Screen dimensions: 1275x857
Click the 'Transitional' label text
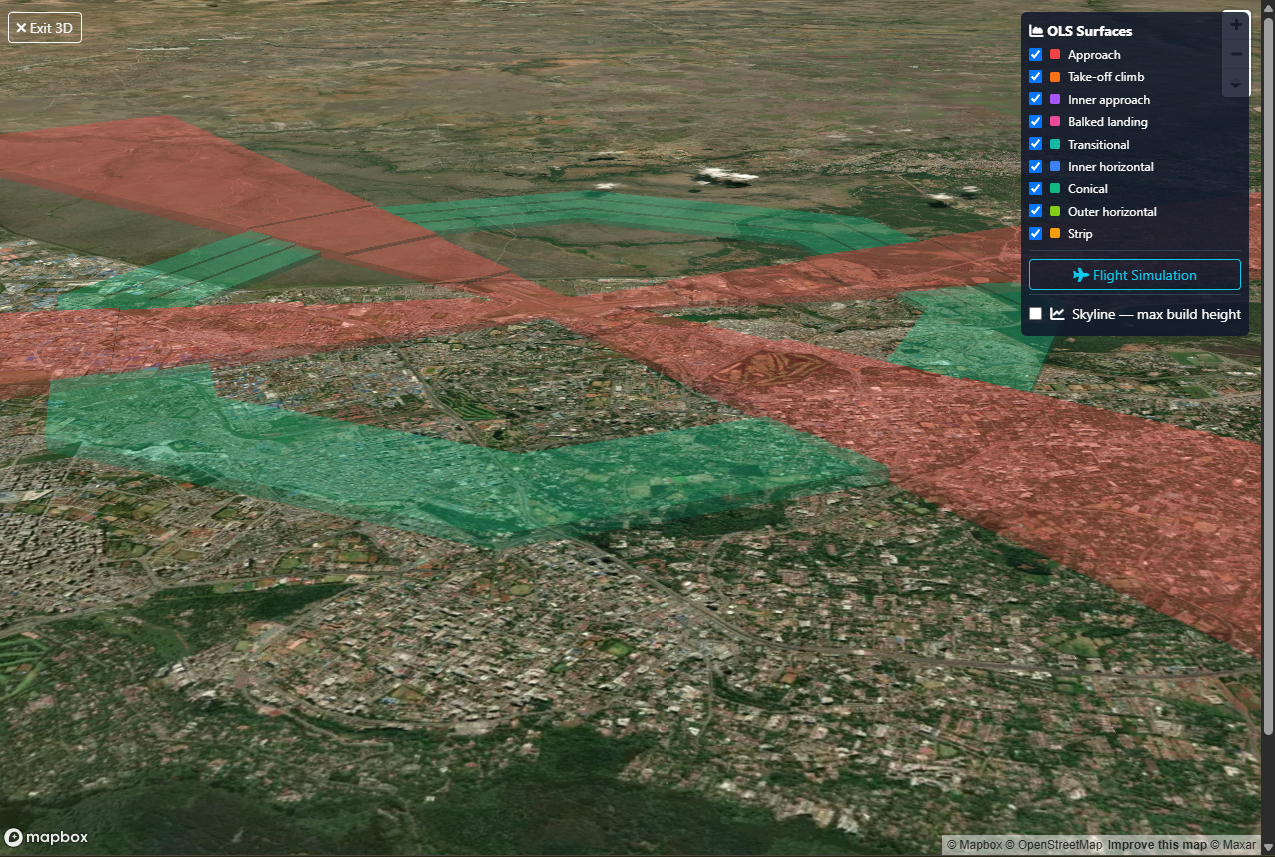(1099, 145)
